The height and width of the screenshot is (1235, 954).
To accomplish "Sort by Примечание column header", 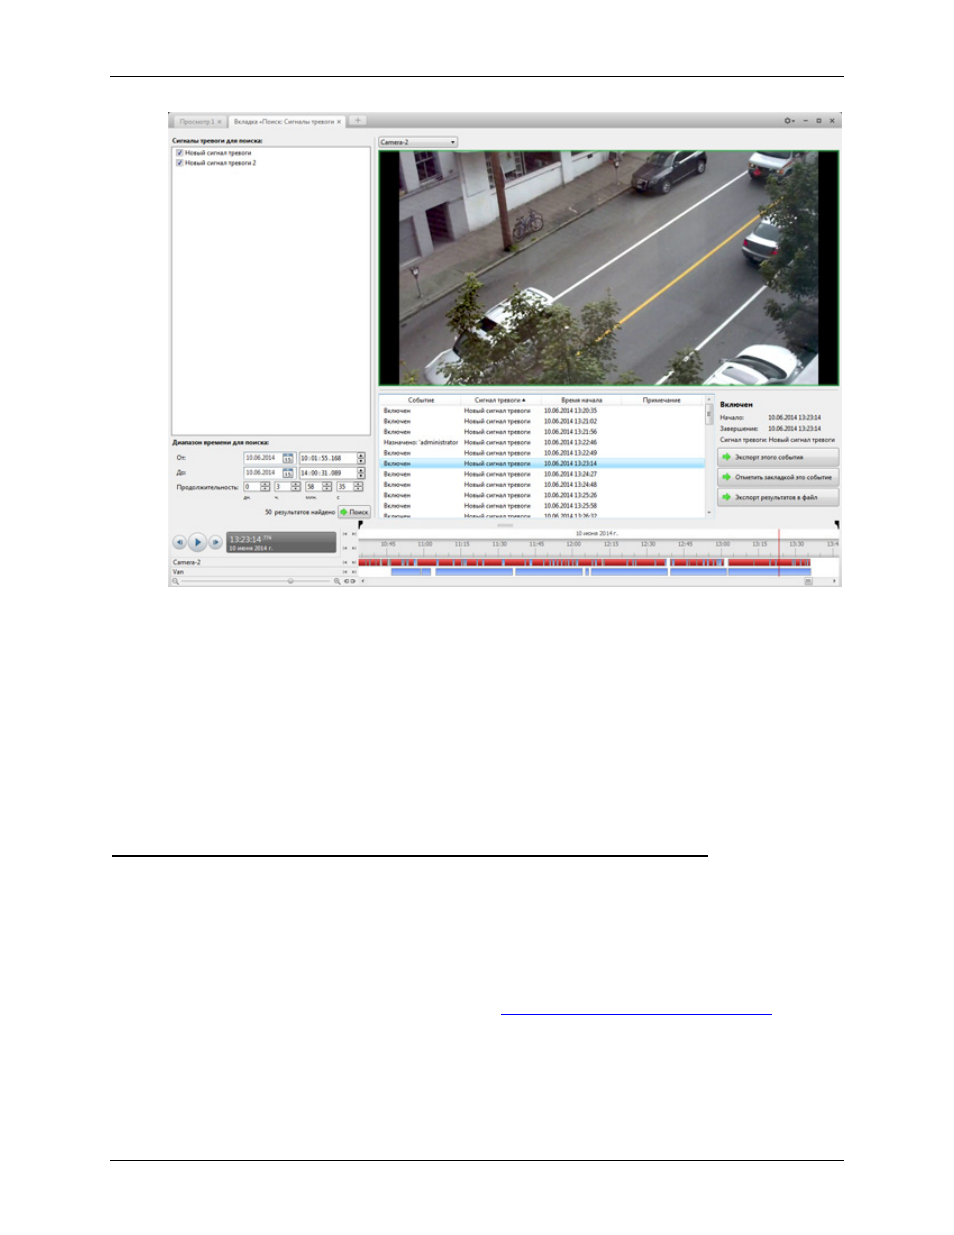I will 662,400.
